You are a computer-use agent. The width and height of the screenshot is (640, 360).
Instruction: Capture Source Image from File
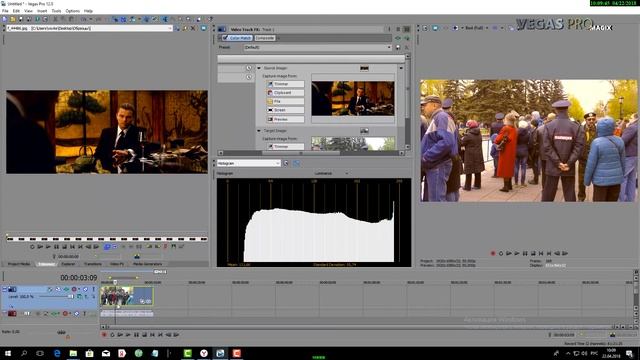(285, 101)
